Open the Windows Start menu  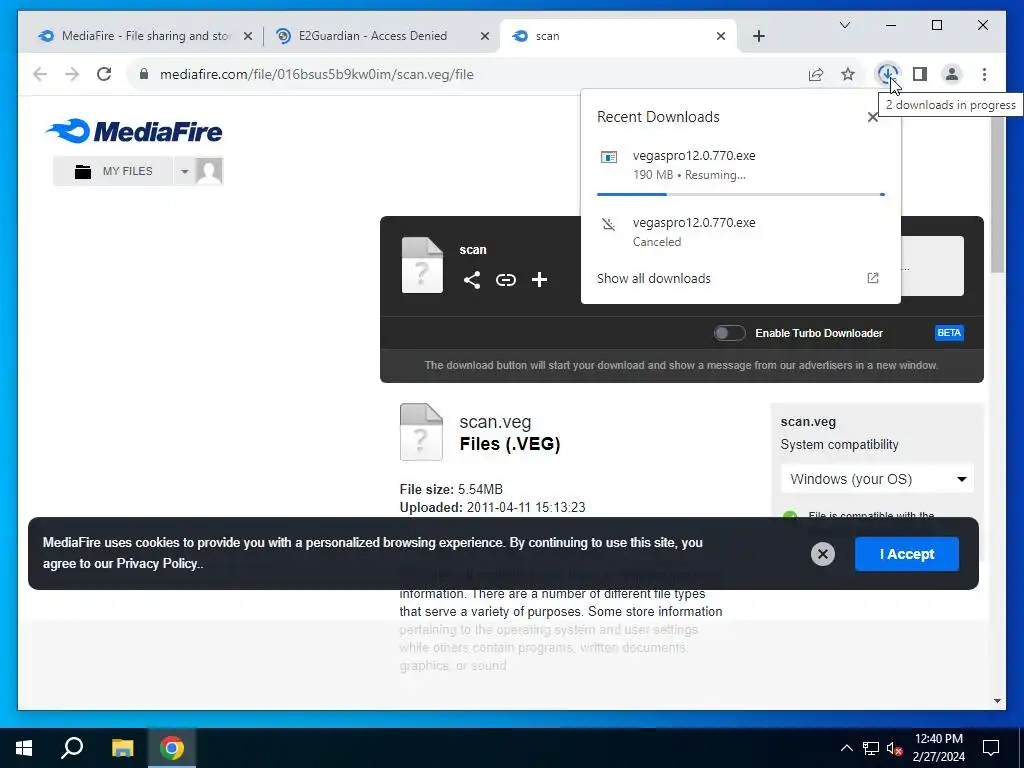[x=24, y=748]
